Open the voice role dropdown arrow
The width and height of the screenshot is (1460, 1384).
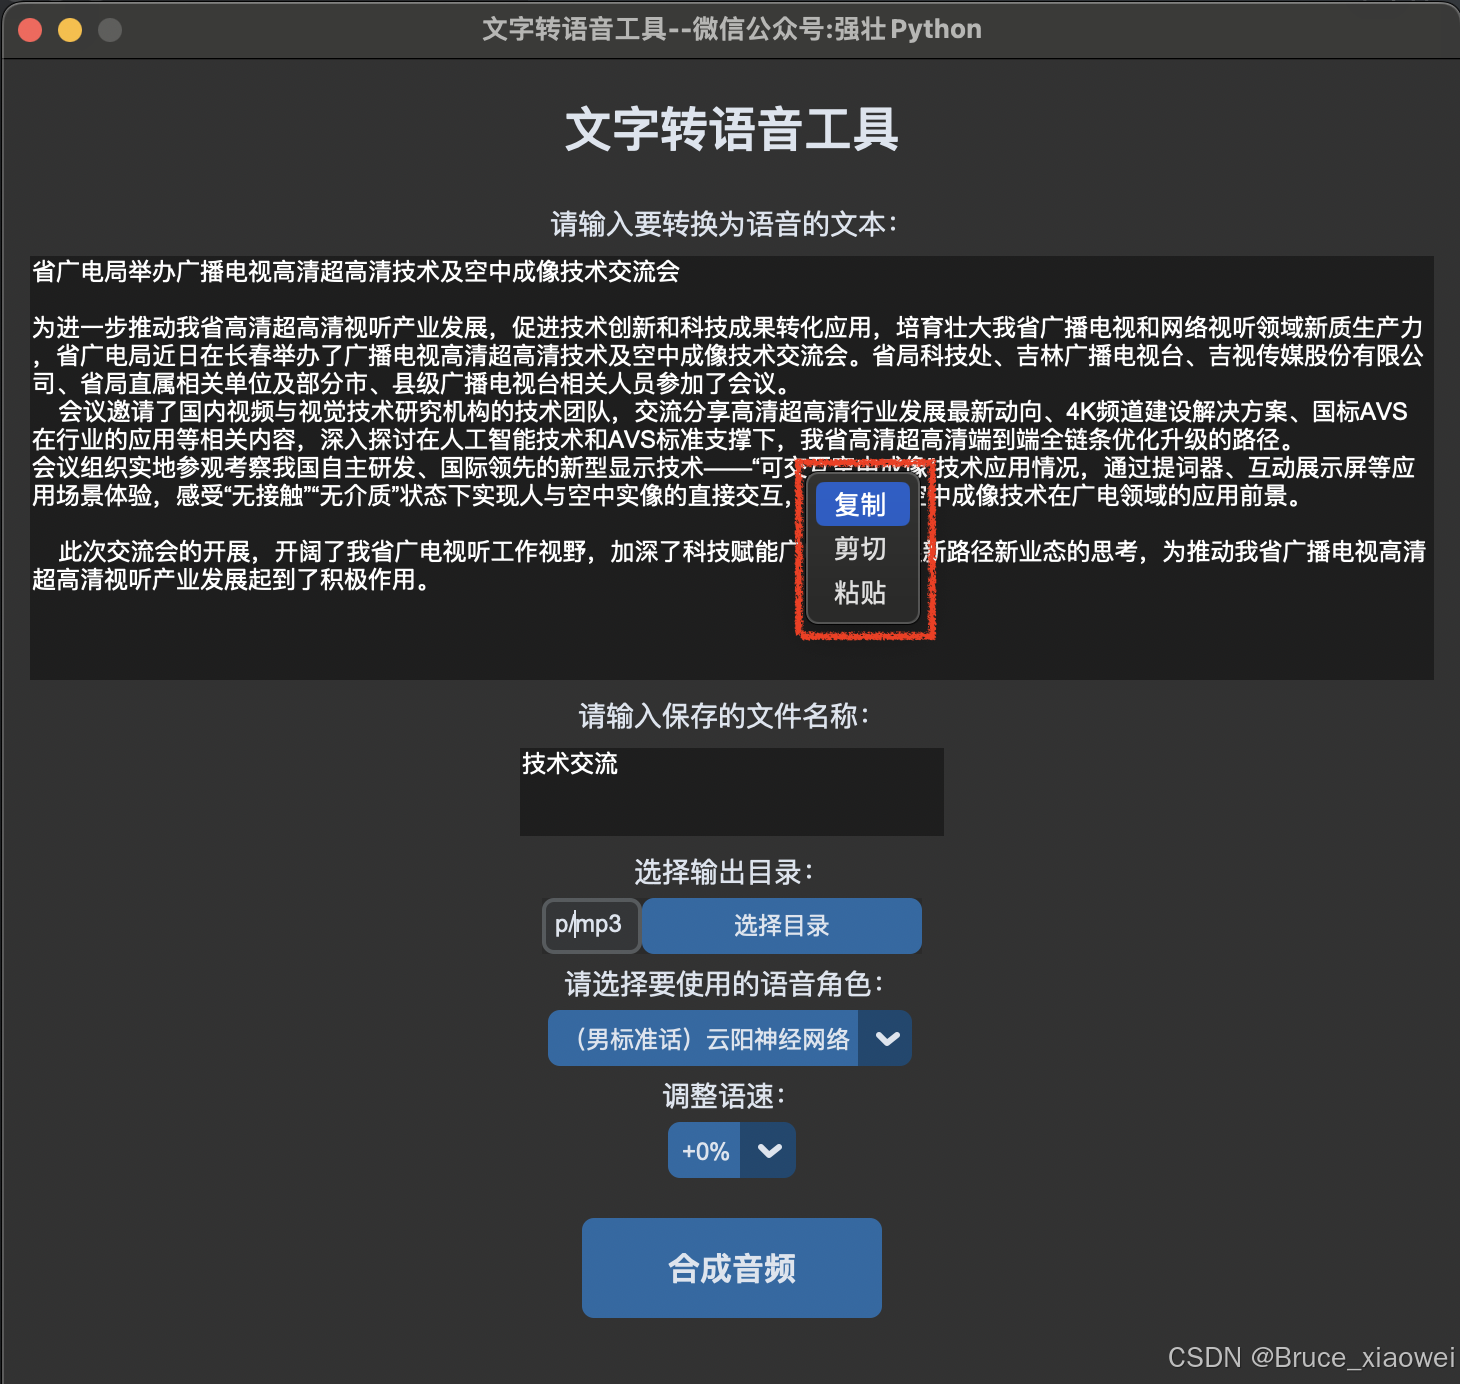(x=886, y=1038)
